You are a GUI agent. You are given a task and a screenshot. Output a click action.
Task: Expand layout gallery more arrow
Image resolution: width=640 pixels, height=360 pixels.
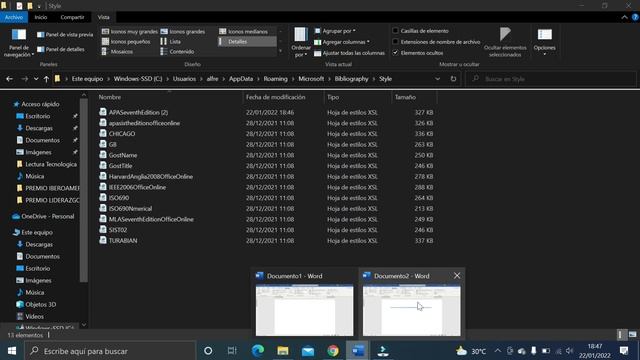280,51
